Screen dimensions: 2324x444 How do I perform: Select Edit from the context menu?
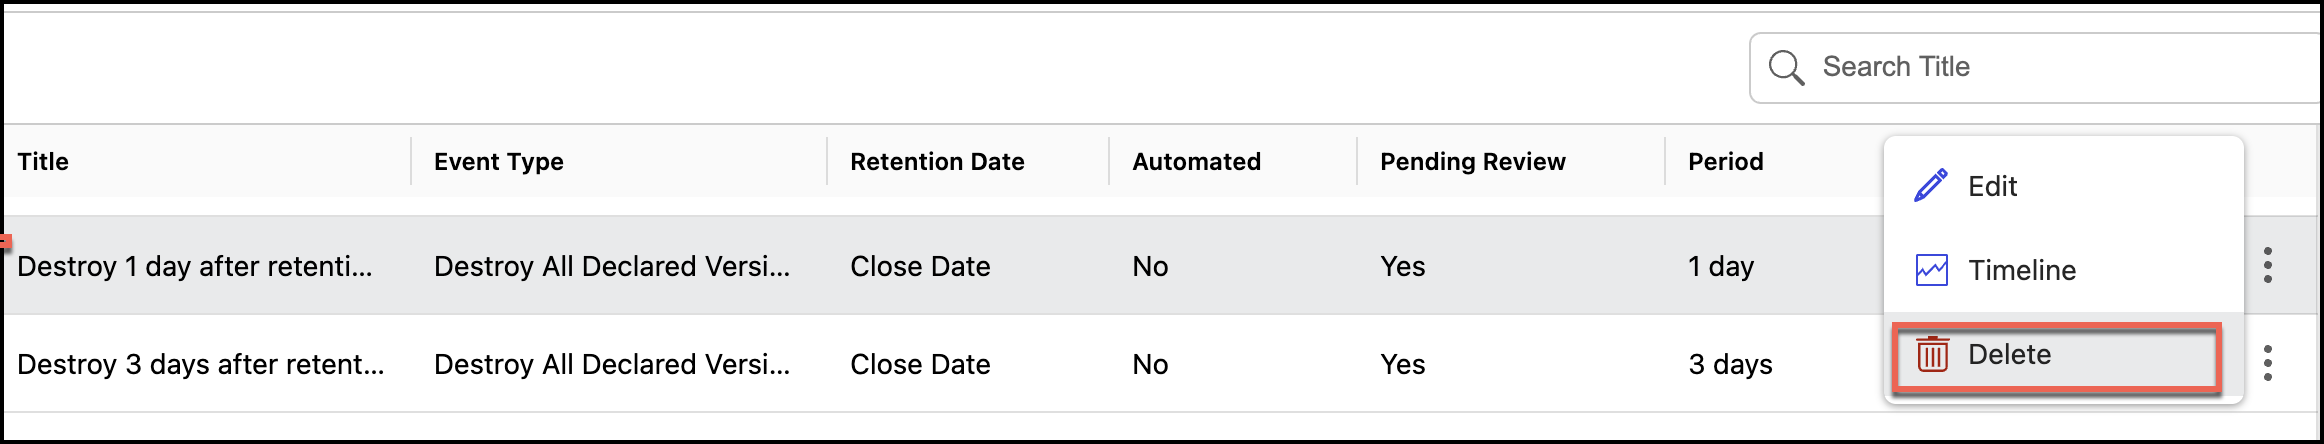point(1992,187)
